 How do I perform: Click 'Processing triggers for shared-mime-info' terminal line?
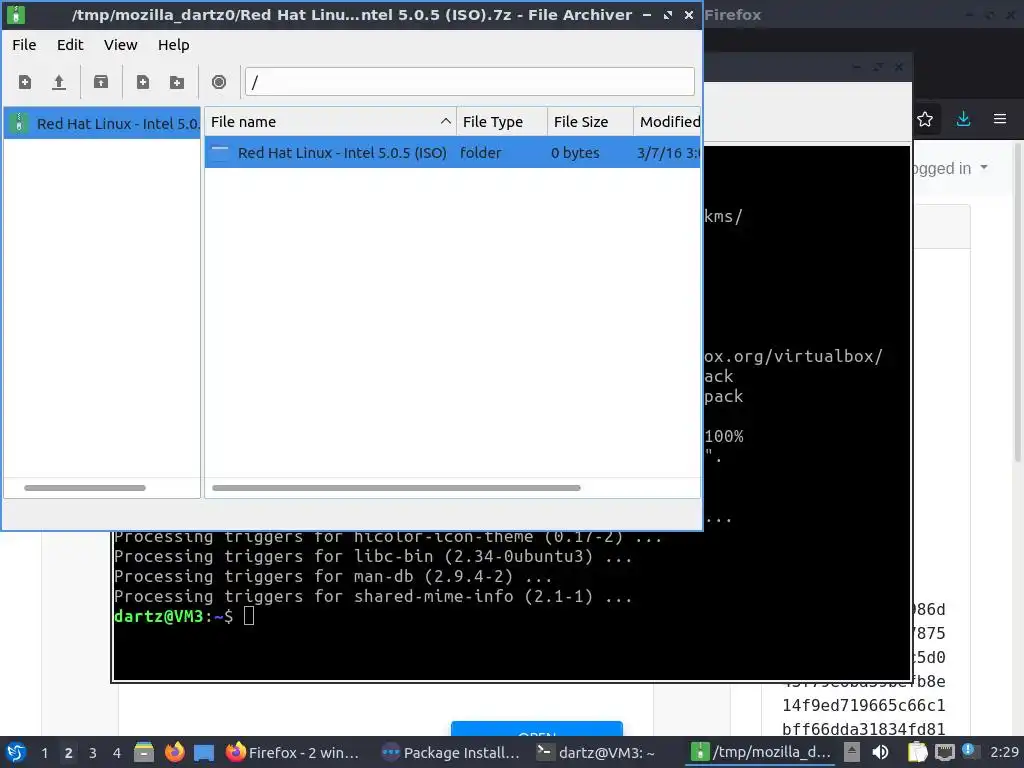click(x=373, y=596)
